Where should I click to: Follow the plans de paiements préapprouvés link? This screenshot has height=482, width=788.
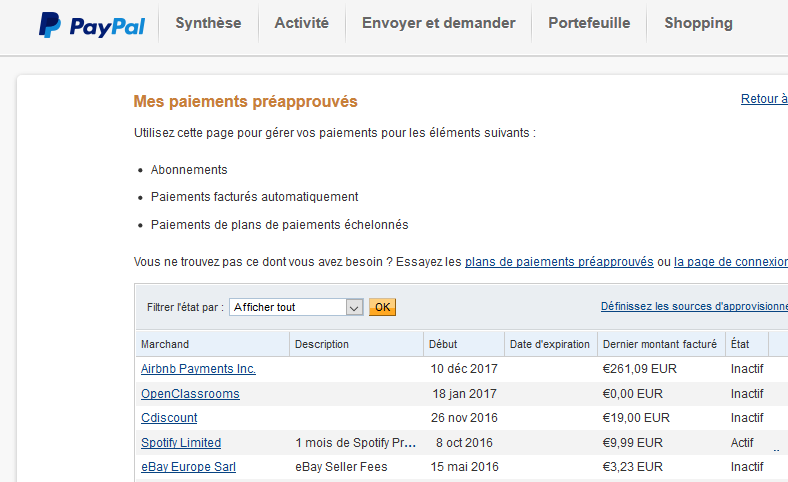tap(559, 262)
